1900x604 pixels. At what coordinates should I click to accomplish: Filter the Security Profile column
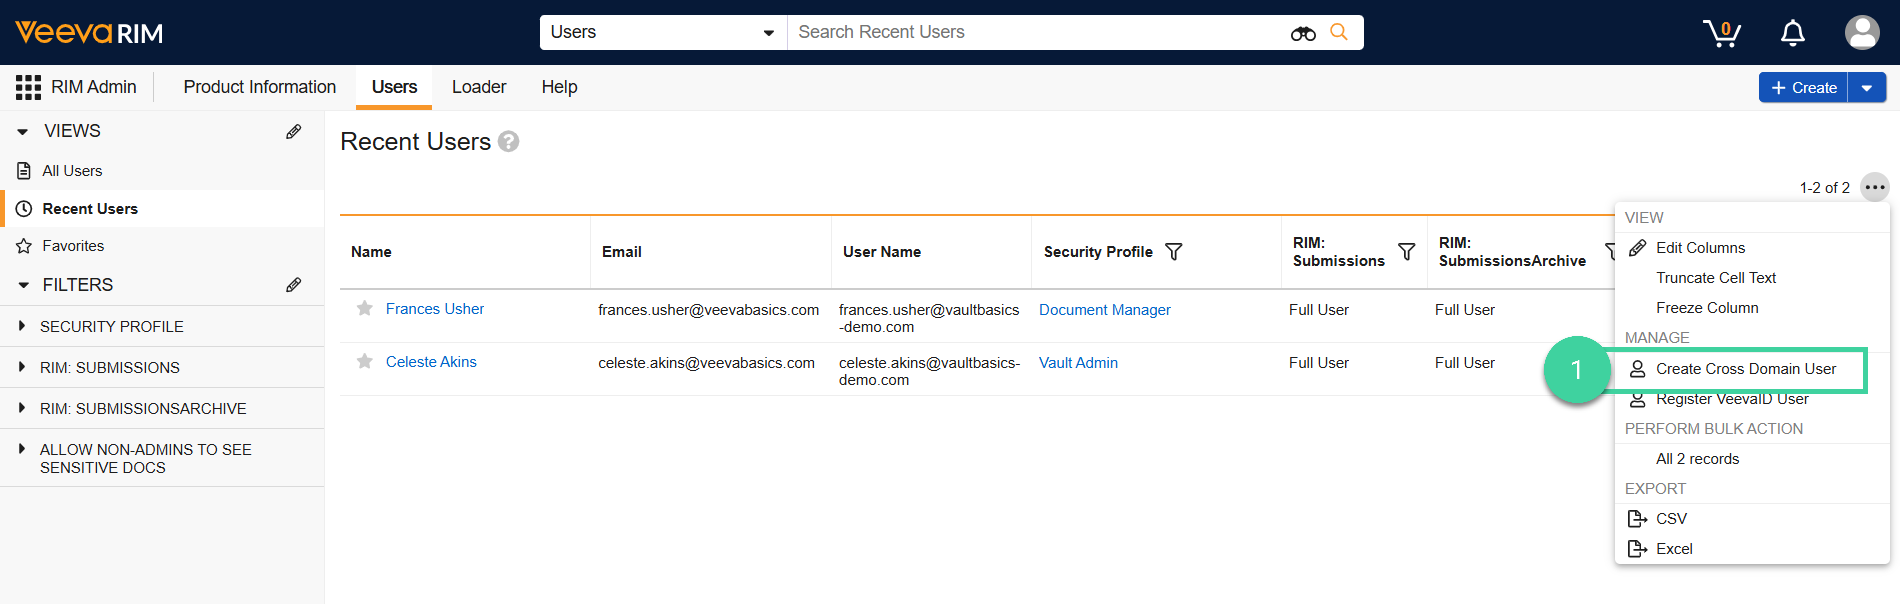[x=1174, y=252]
